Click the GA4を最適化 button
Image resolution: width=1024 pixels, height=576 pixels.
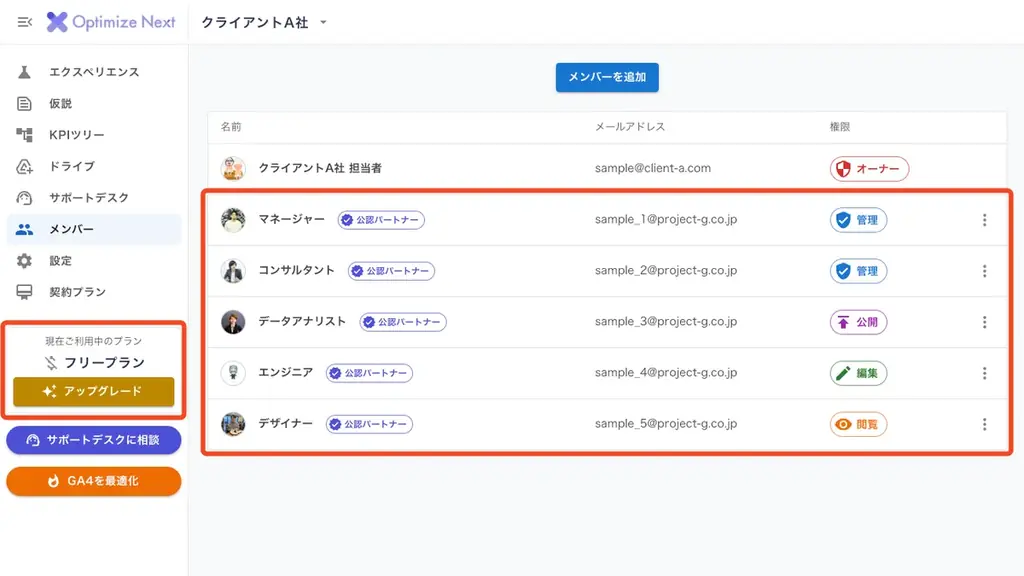(x=93, y=481)
